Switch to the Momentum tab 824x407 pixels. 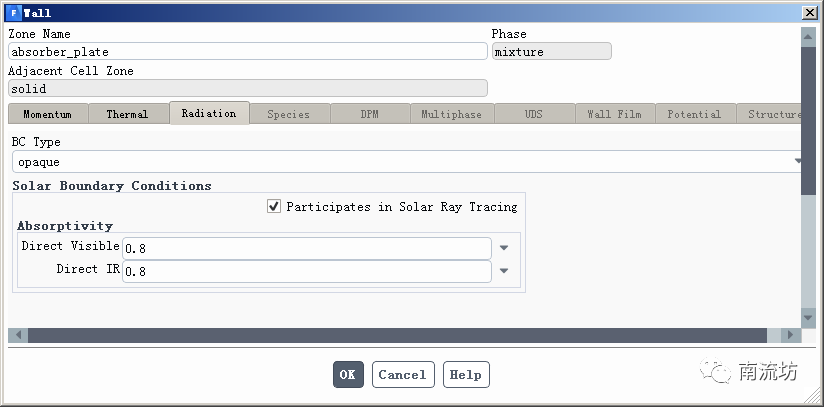(47, 114)
